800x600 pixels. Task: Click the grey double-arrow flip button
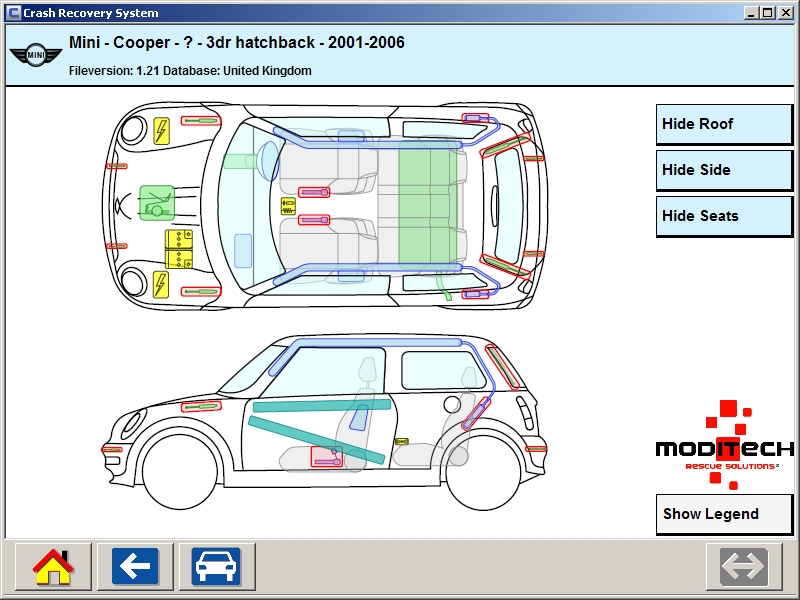(744, 567)
